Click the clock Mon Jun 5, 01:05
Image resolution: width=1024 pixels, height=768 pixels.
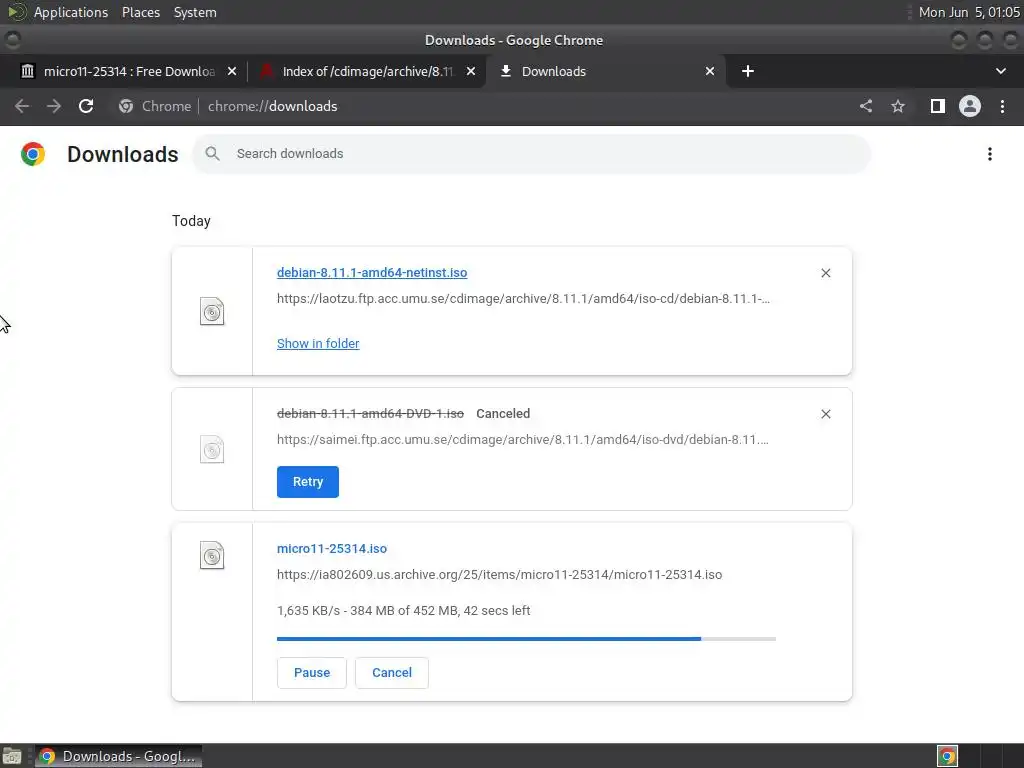[x=969, y=12]
